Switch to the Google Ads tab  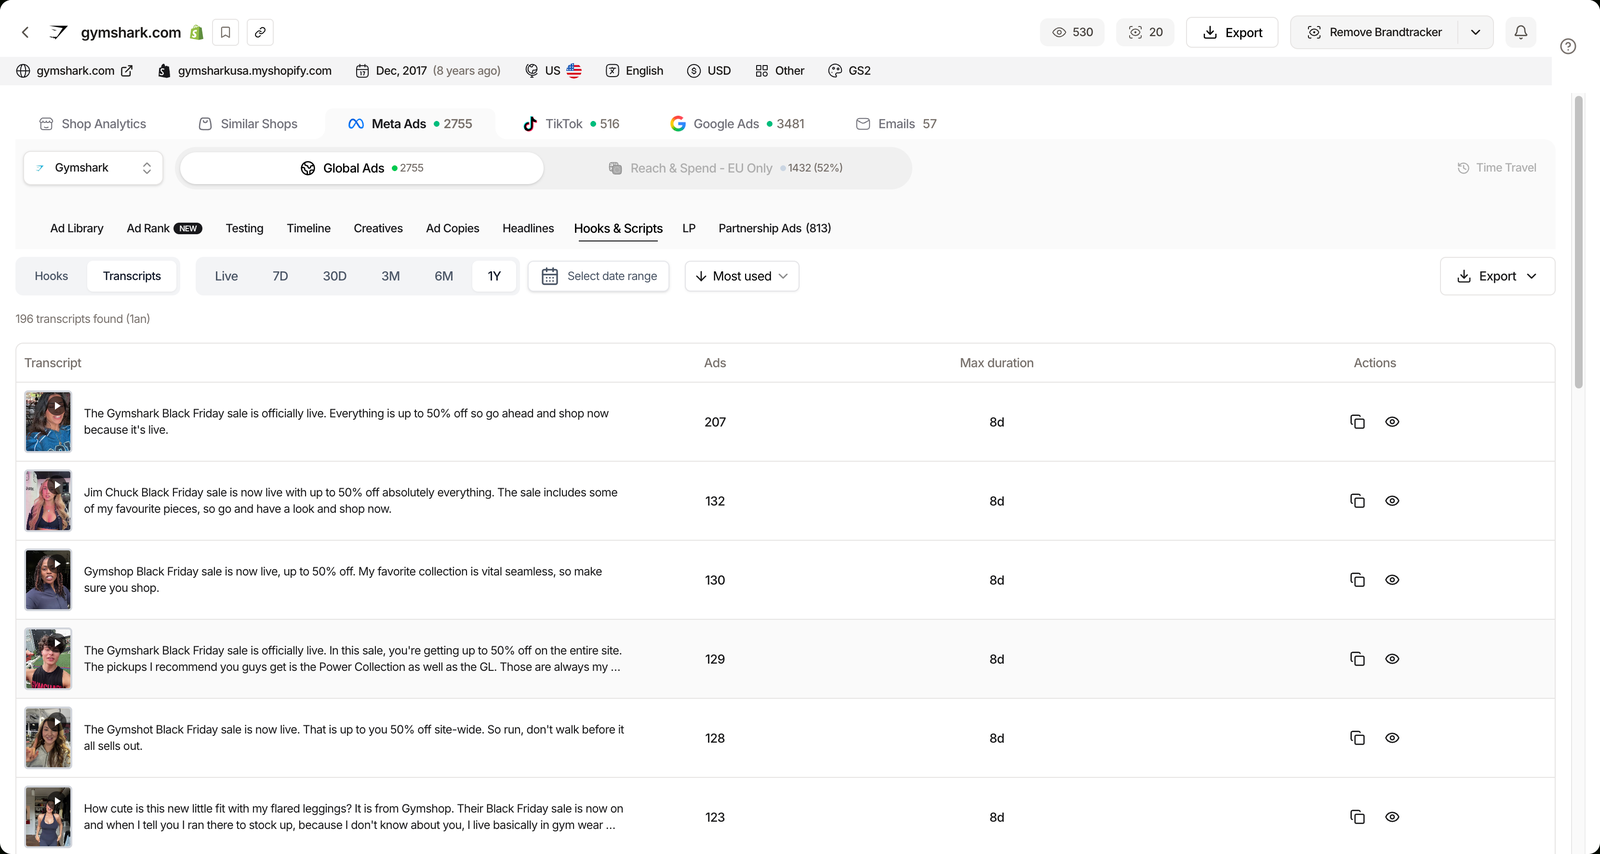737,124
